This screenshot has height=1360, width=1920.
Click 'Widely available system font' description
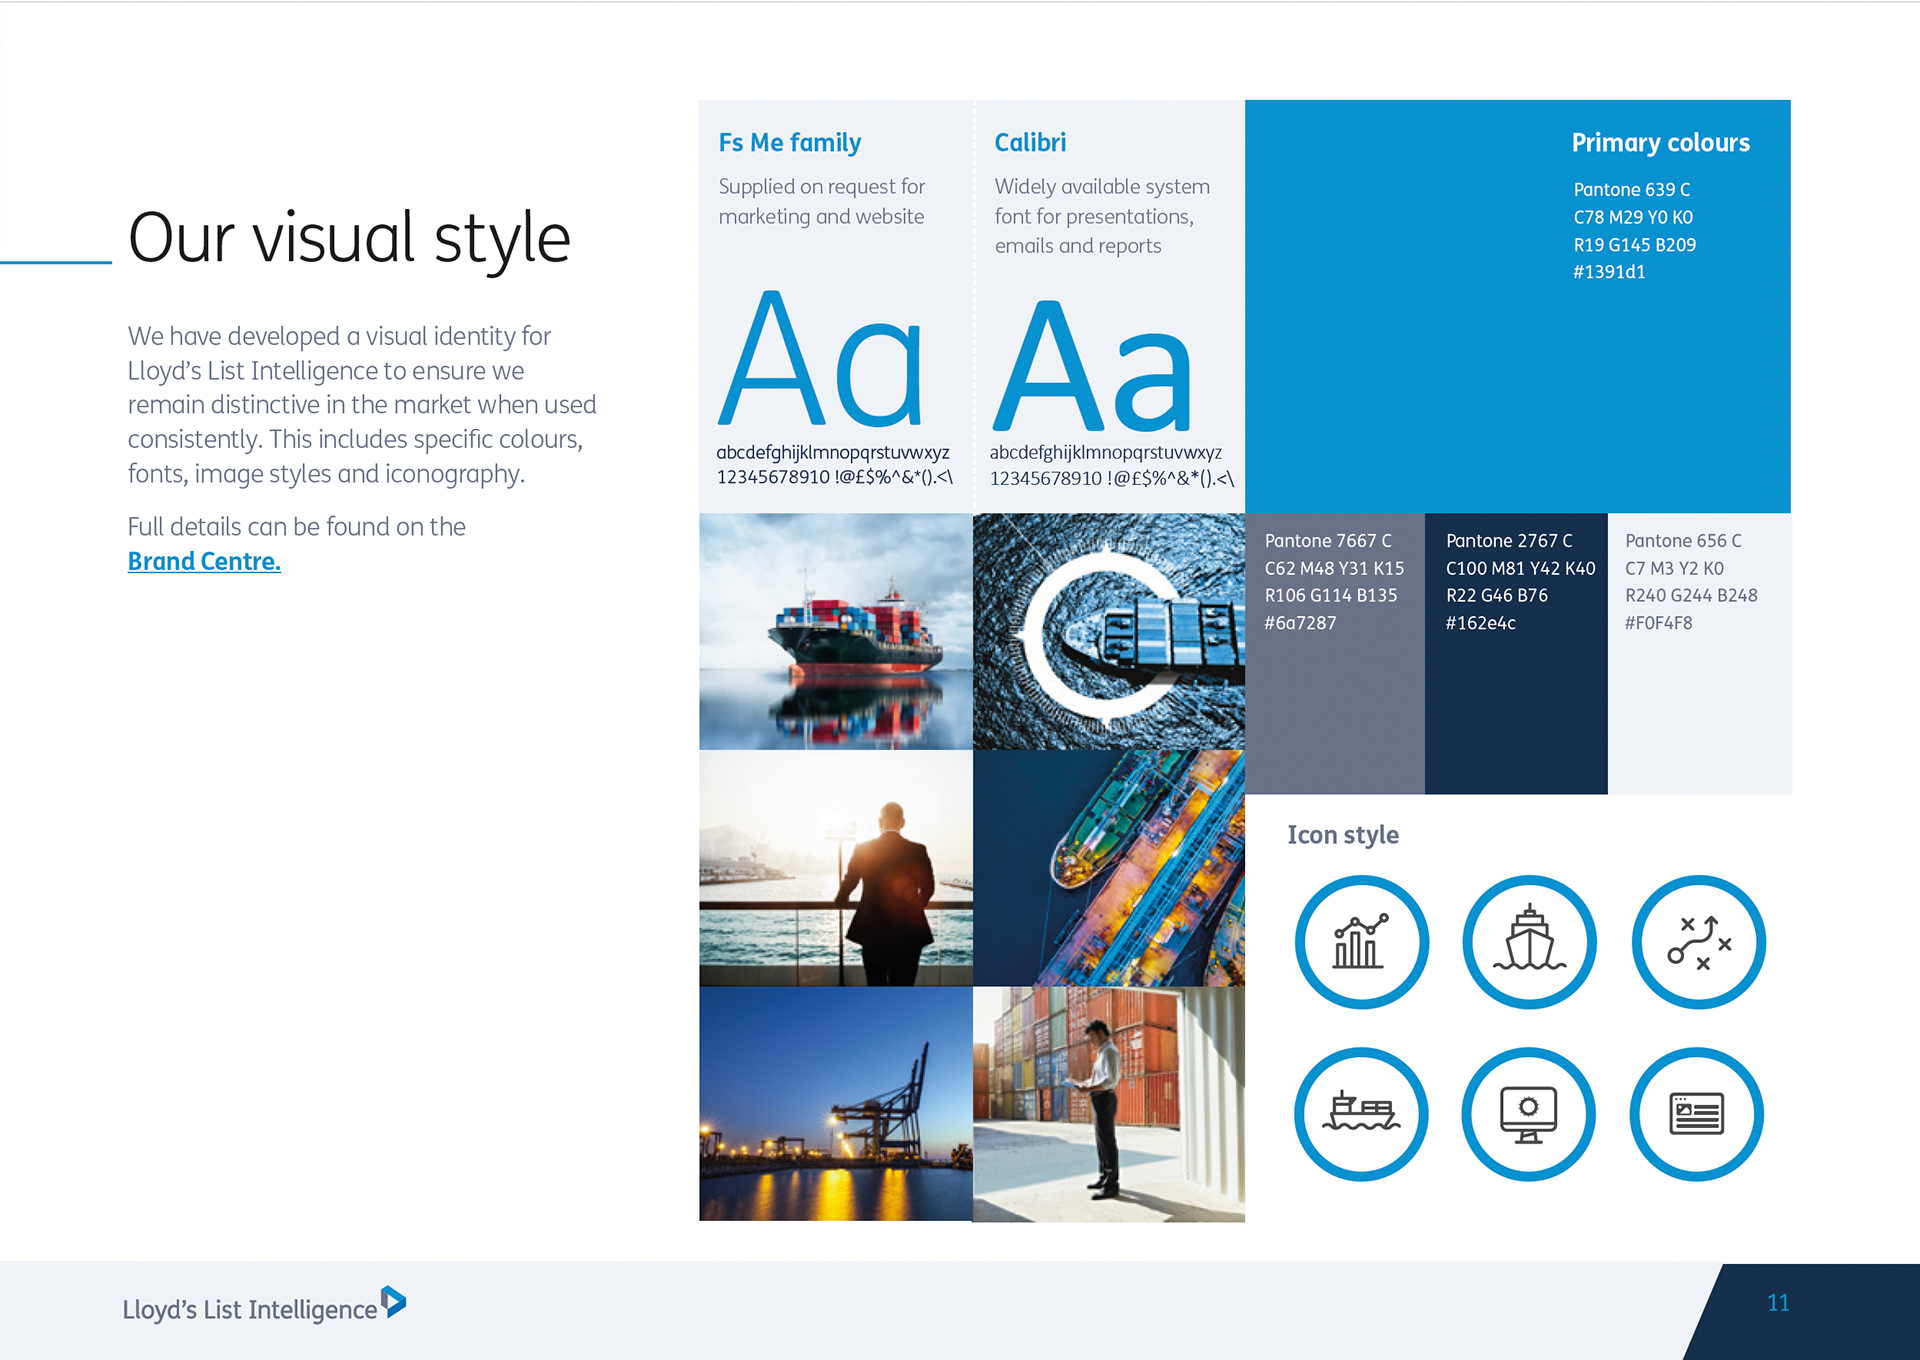coord(1102,216)
